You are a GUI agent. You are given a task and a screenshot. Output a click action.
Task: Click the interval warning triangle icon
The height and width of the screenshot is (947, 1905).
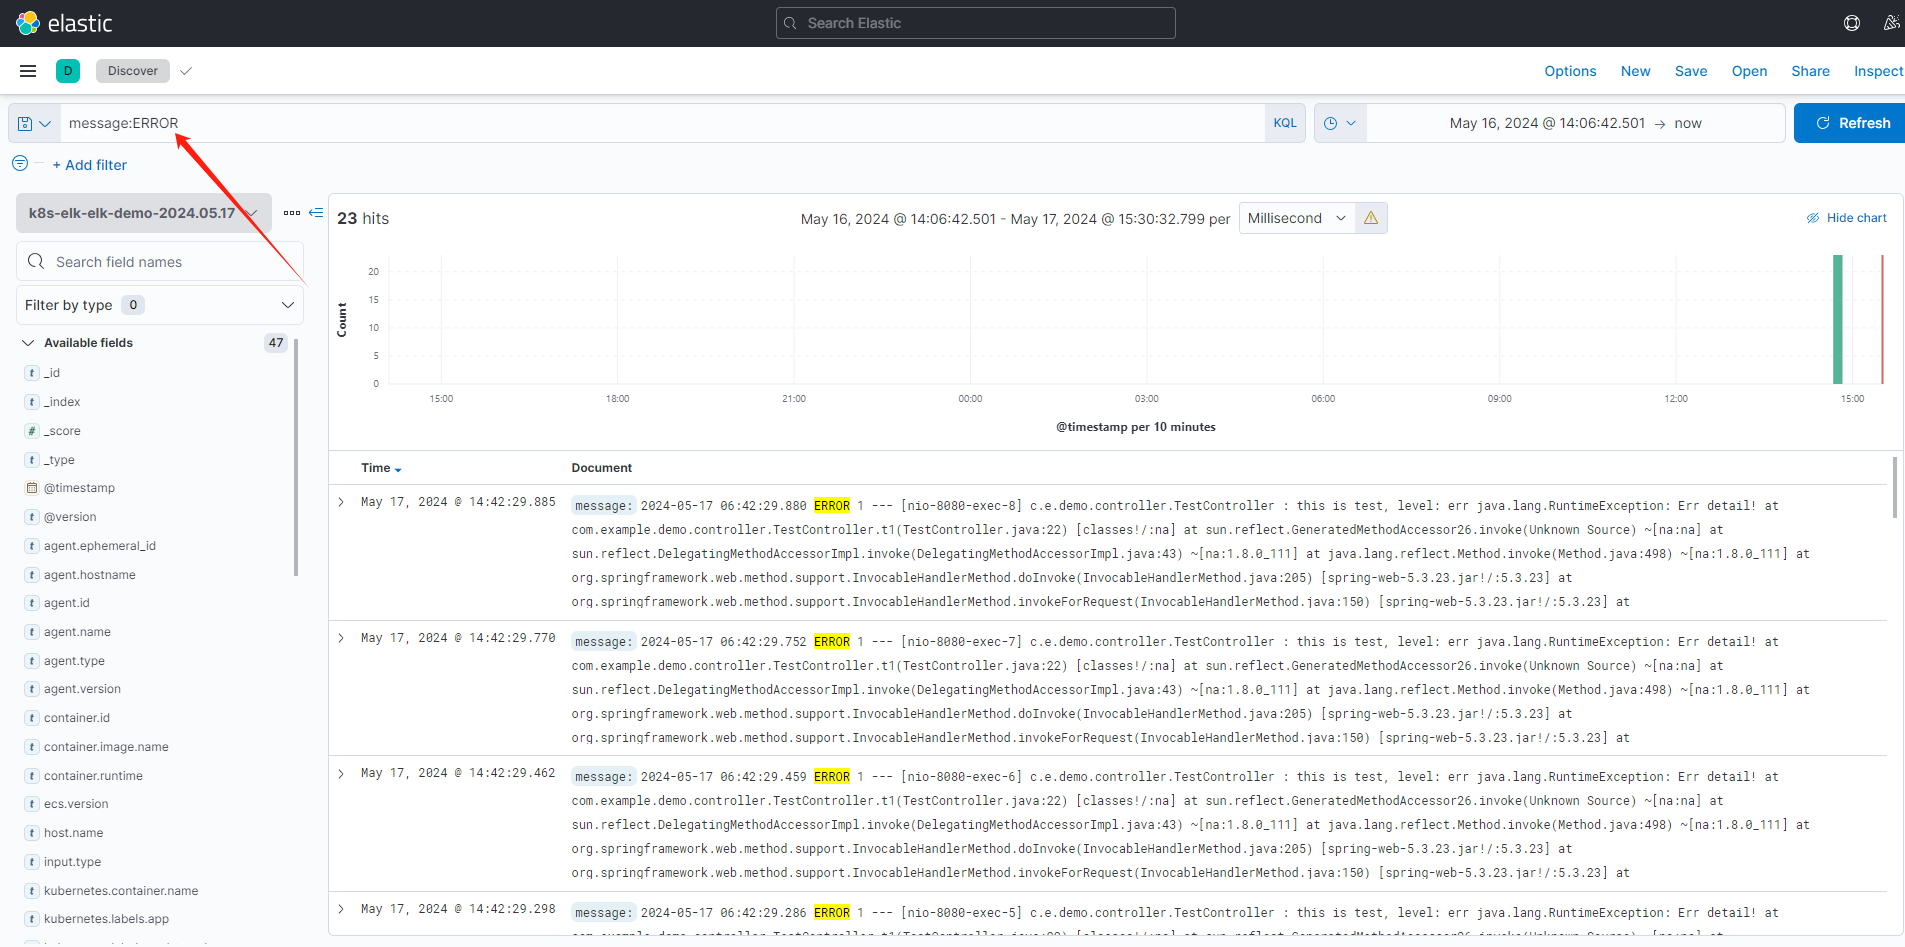tap(1371, 218)
